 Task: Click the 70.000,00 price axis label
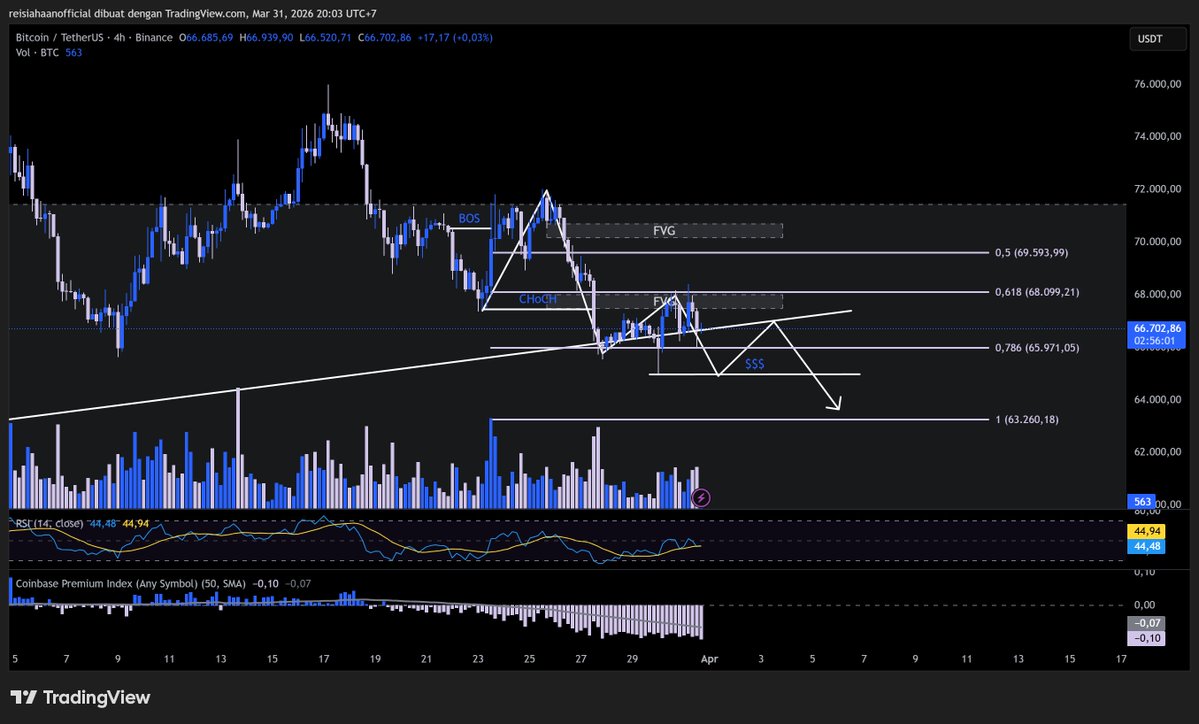(1158, 242)
